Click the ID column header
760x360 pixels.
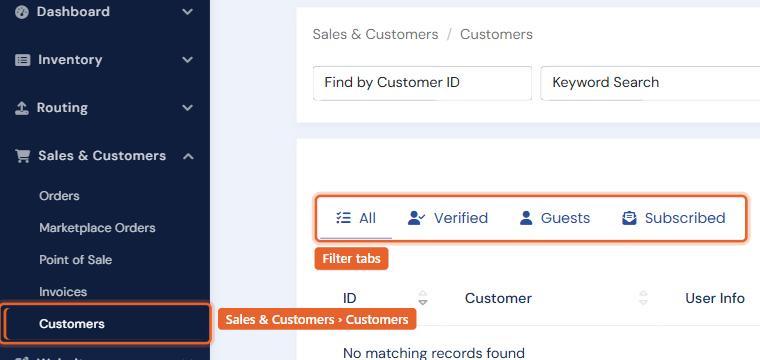[x=349, y=298]
